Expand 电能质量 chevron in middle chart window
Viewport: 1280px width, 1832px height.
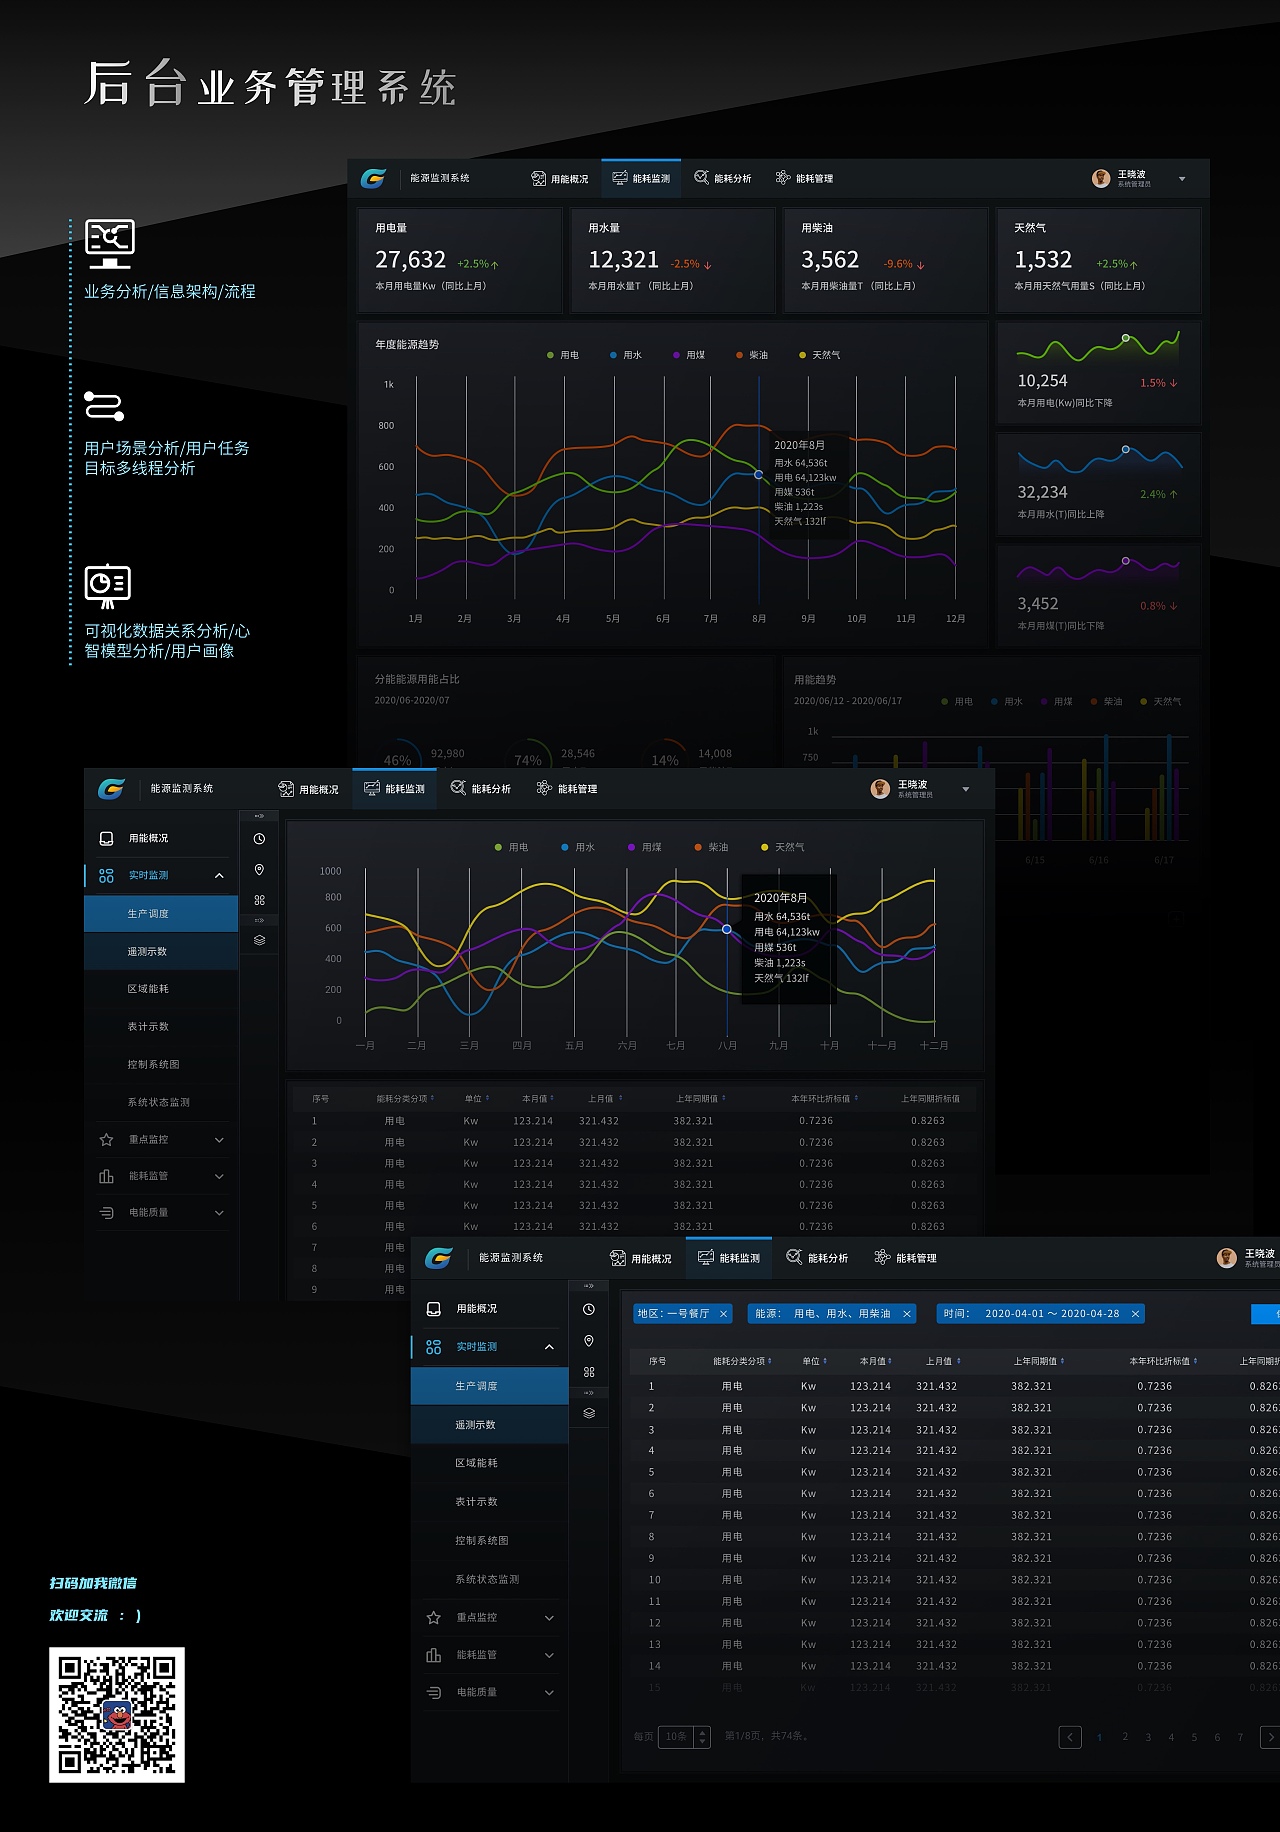pos(219,1213)
